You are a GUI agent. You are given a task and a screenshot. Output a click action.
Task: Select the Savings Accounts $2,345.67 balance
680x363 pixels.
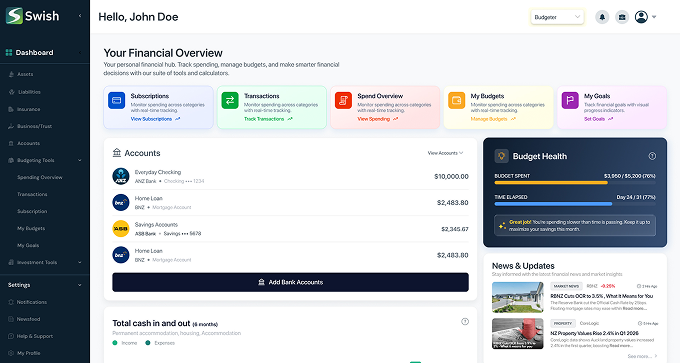coord(454,229)
